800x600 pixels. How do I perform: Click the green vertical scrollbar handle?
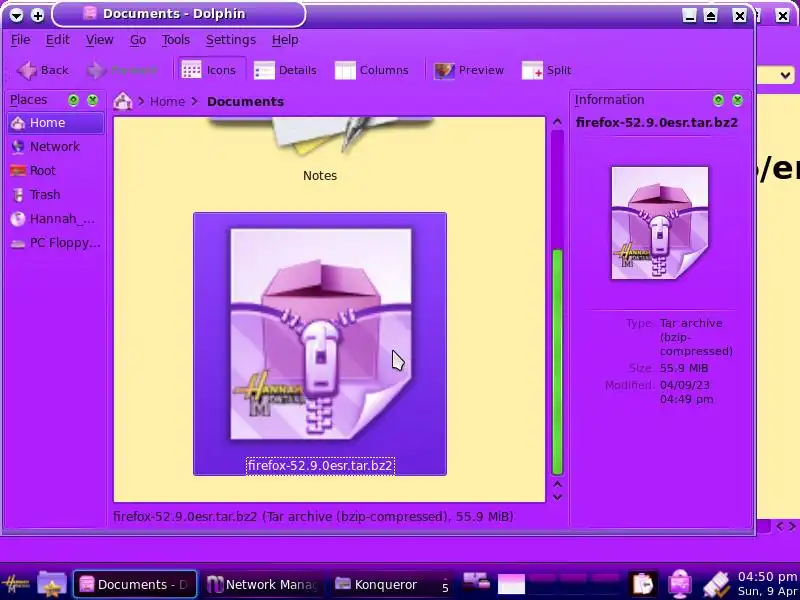[557, 362]
